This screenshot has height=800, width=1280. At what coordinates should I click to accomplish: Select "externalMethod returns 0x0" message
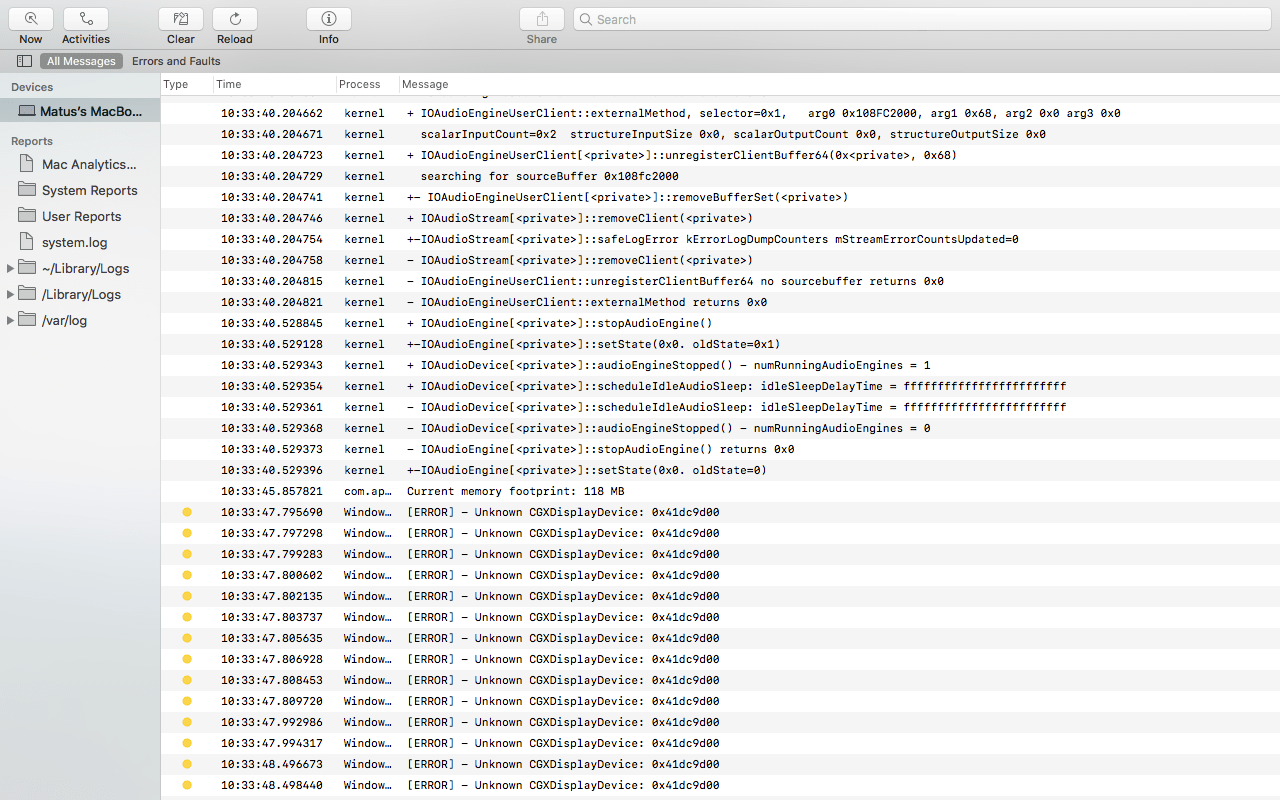click(587, 302)
